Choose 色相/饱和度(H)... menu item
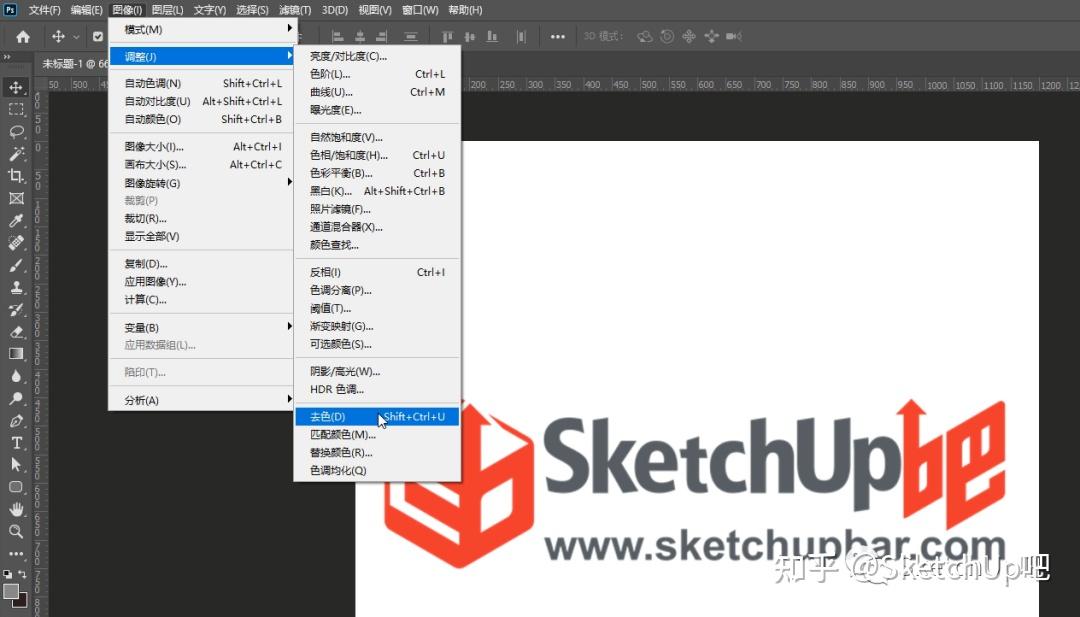 377,155
